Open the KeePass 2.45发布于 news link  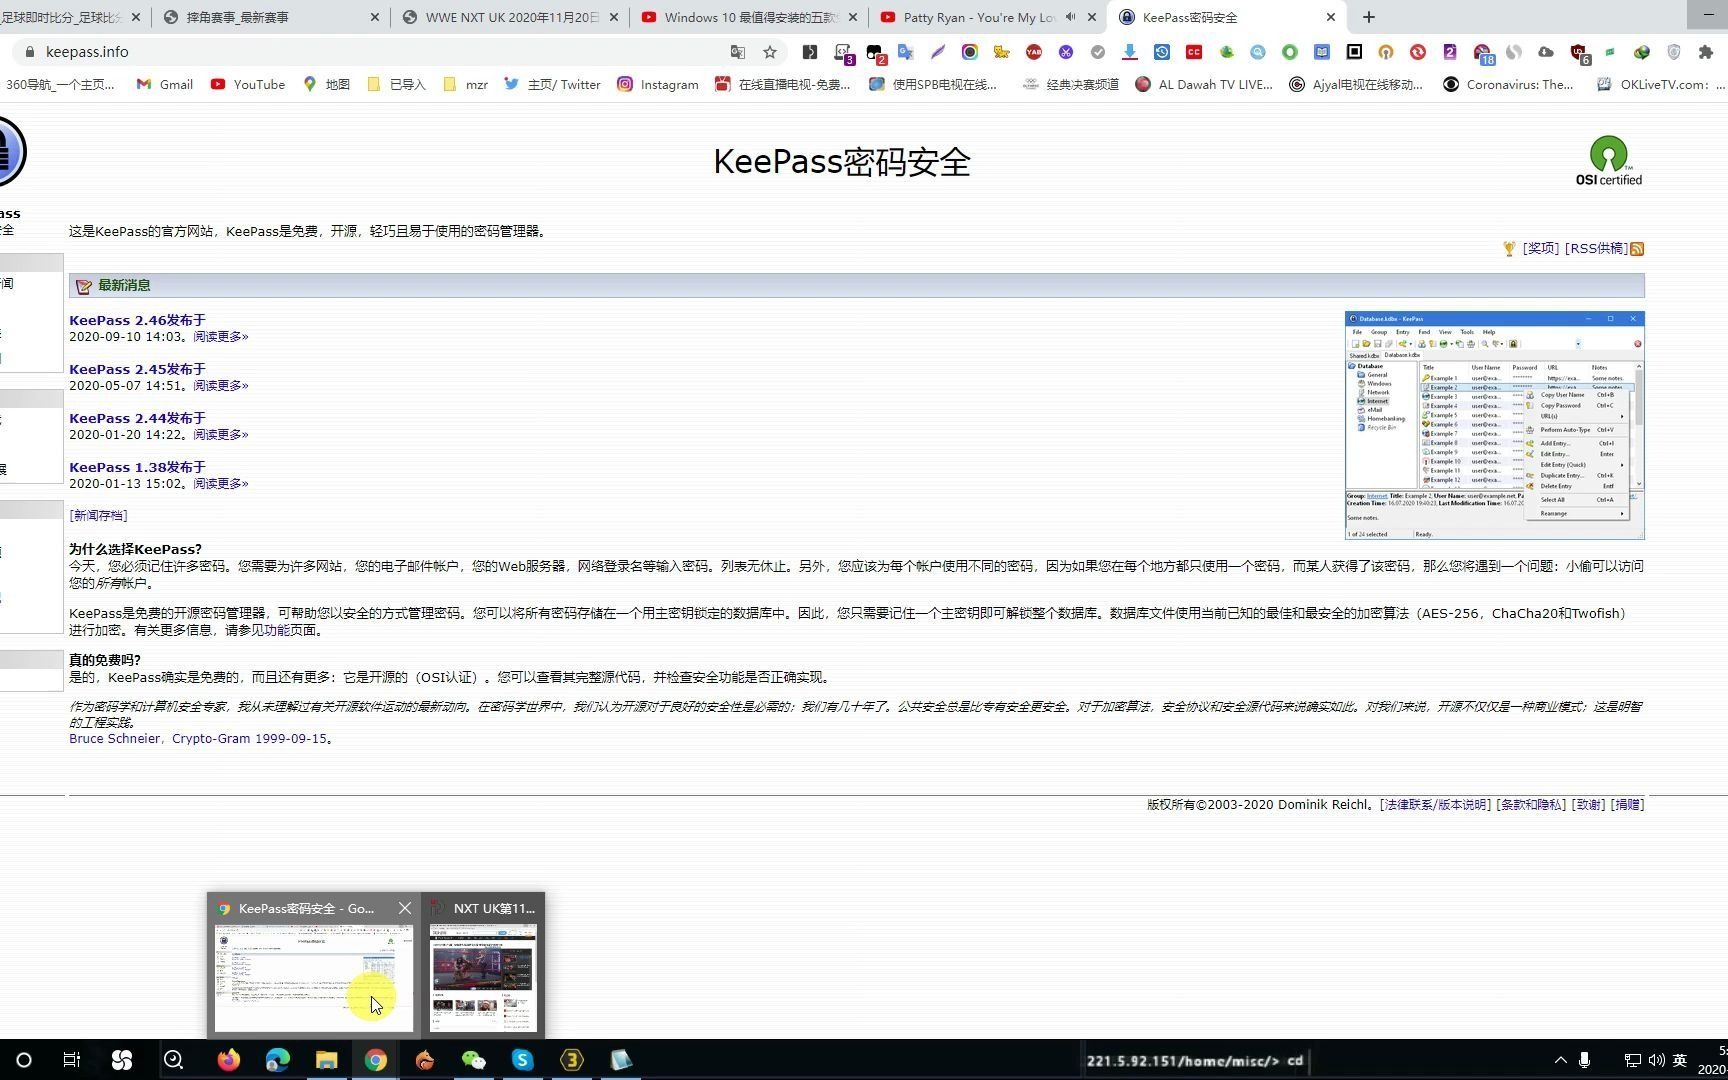point(137,369)
